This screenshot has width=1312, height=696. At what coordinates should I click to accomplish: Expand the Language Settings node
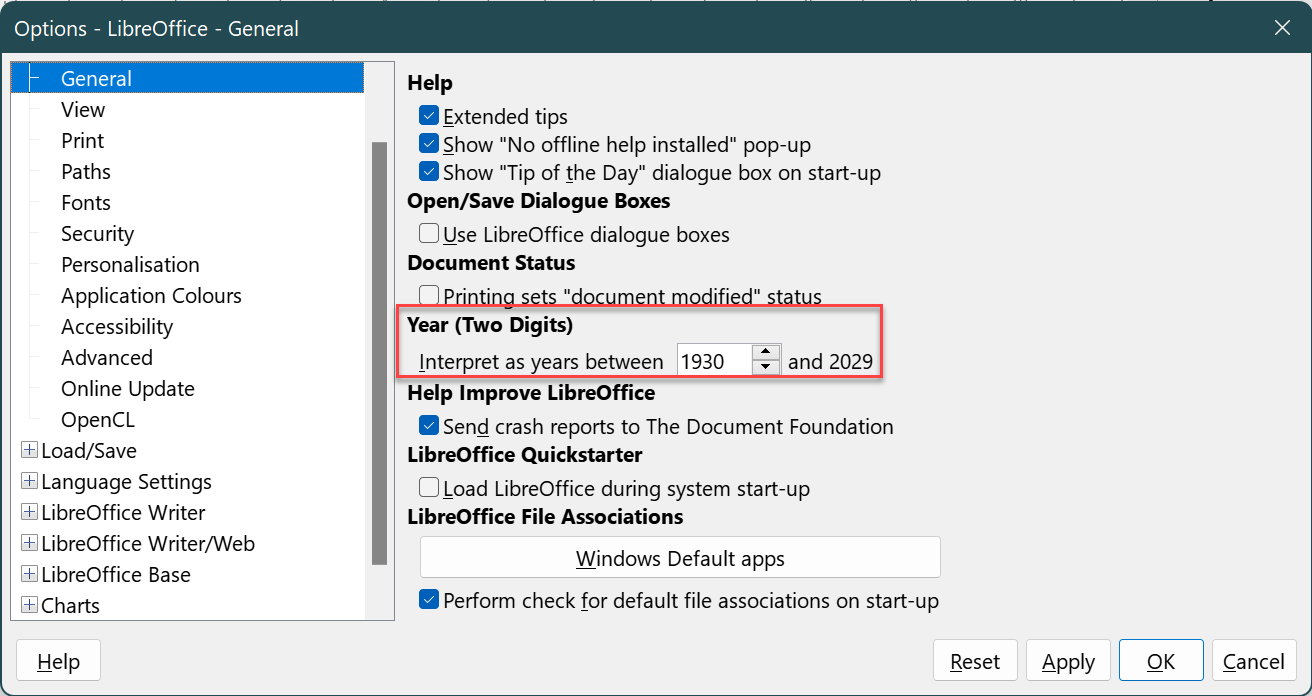point(30,482)
